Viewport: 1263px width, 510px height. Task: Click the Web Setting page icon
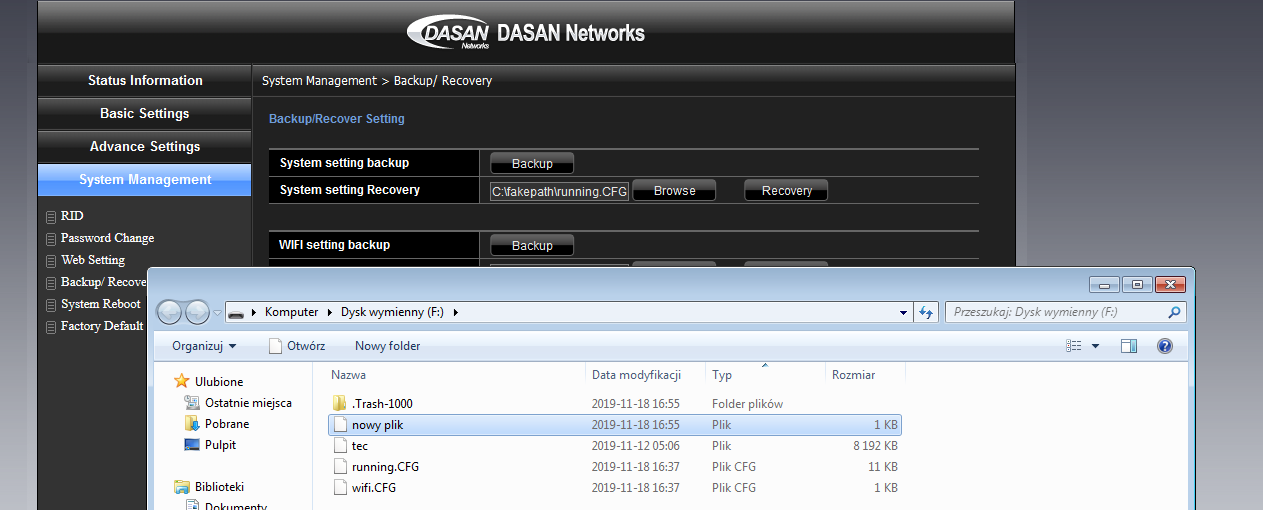(51, 260)
